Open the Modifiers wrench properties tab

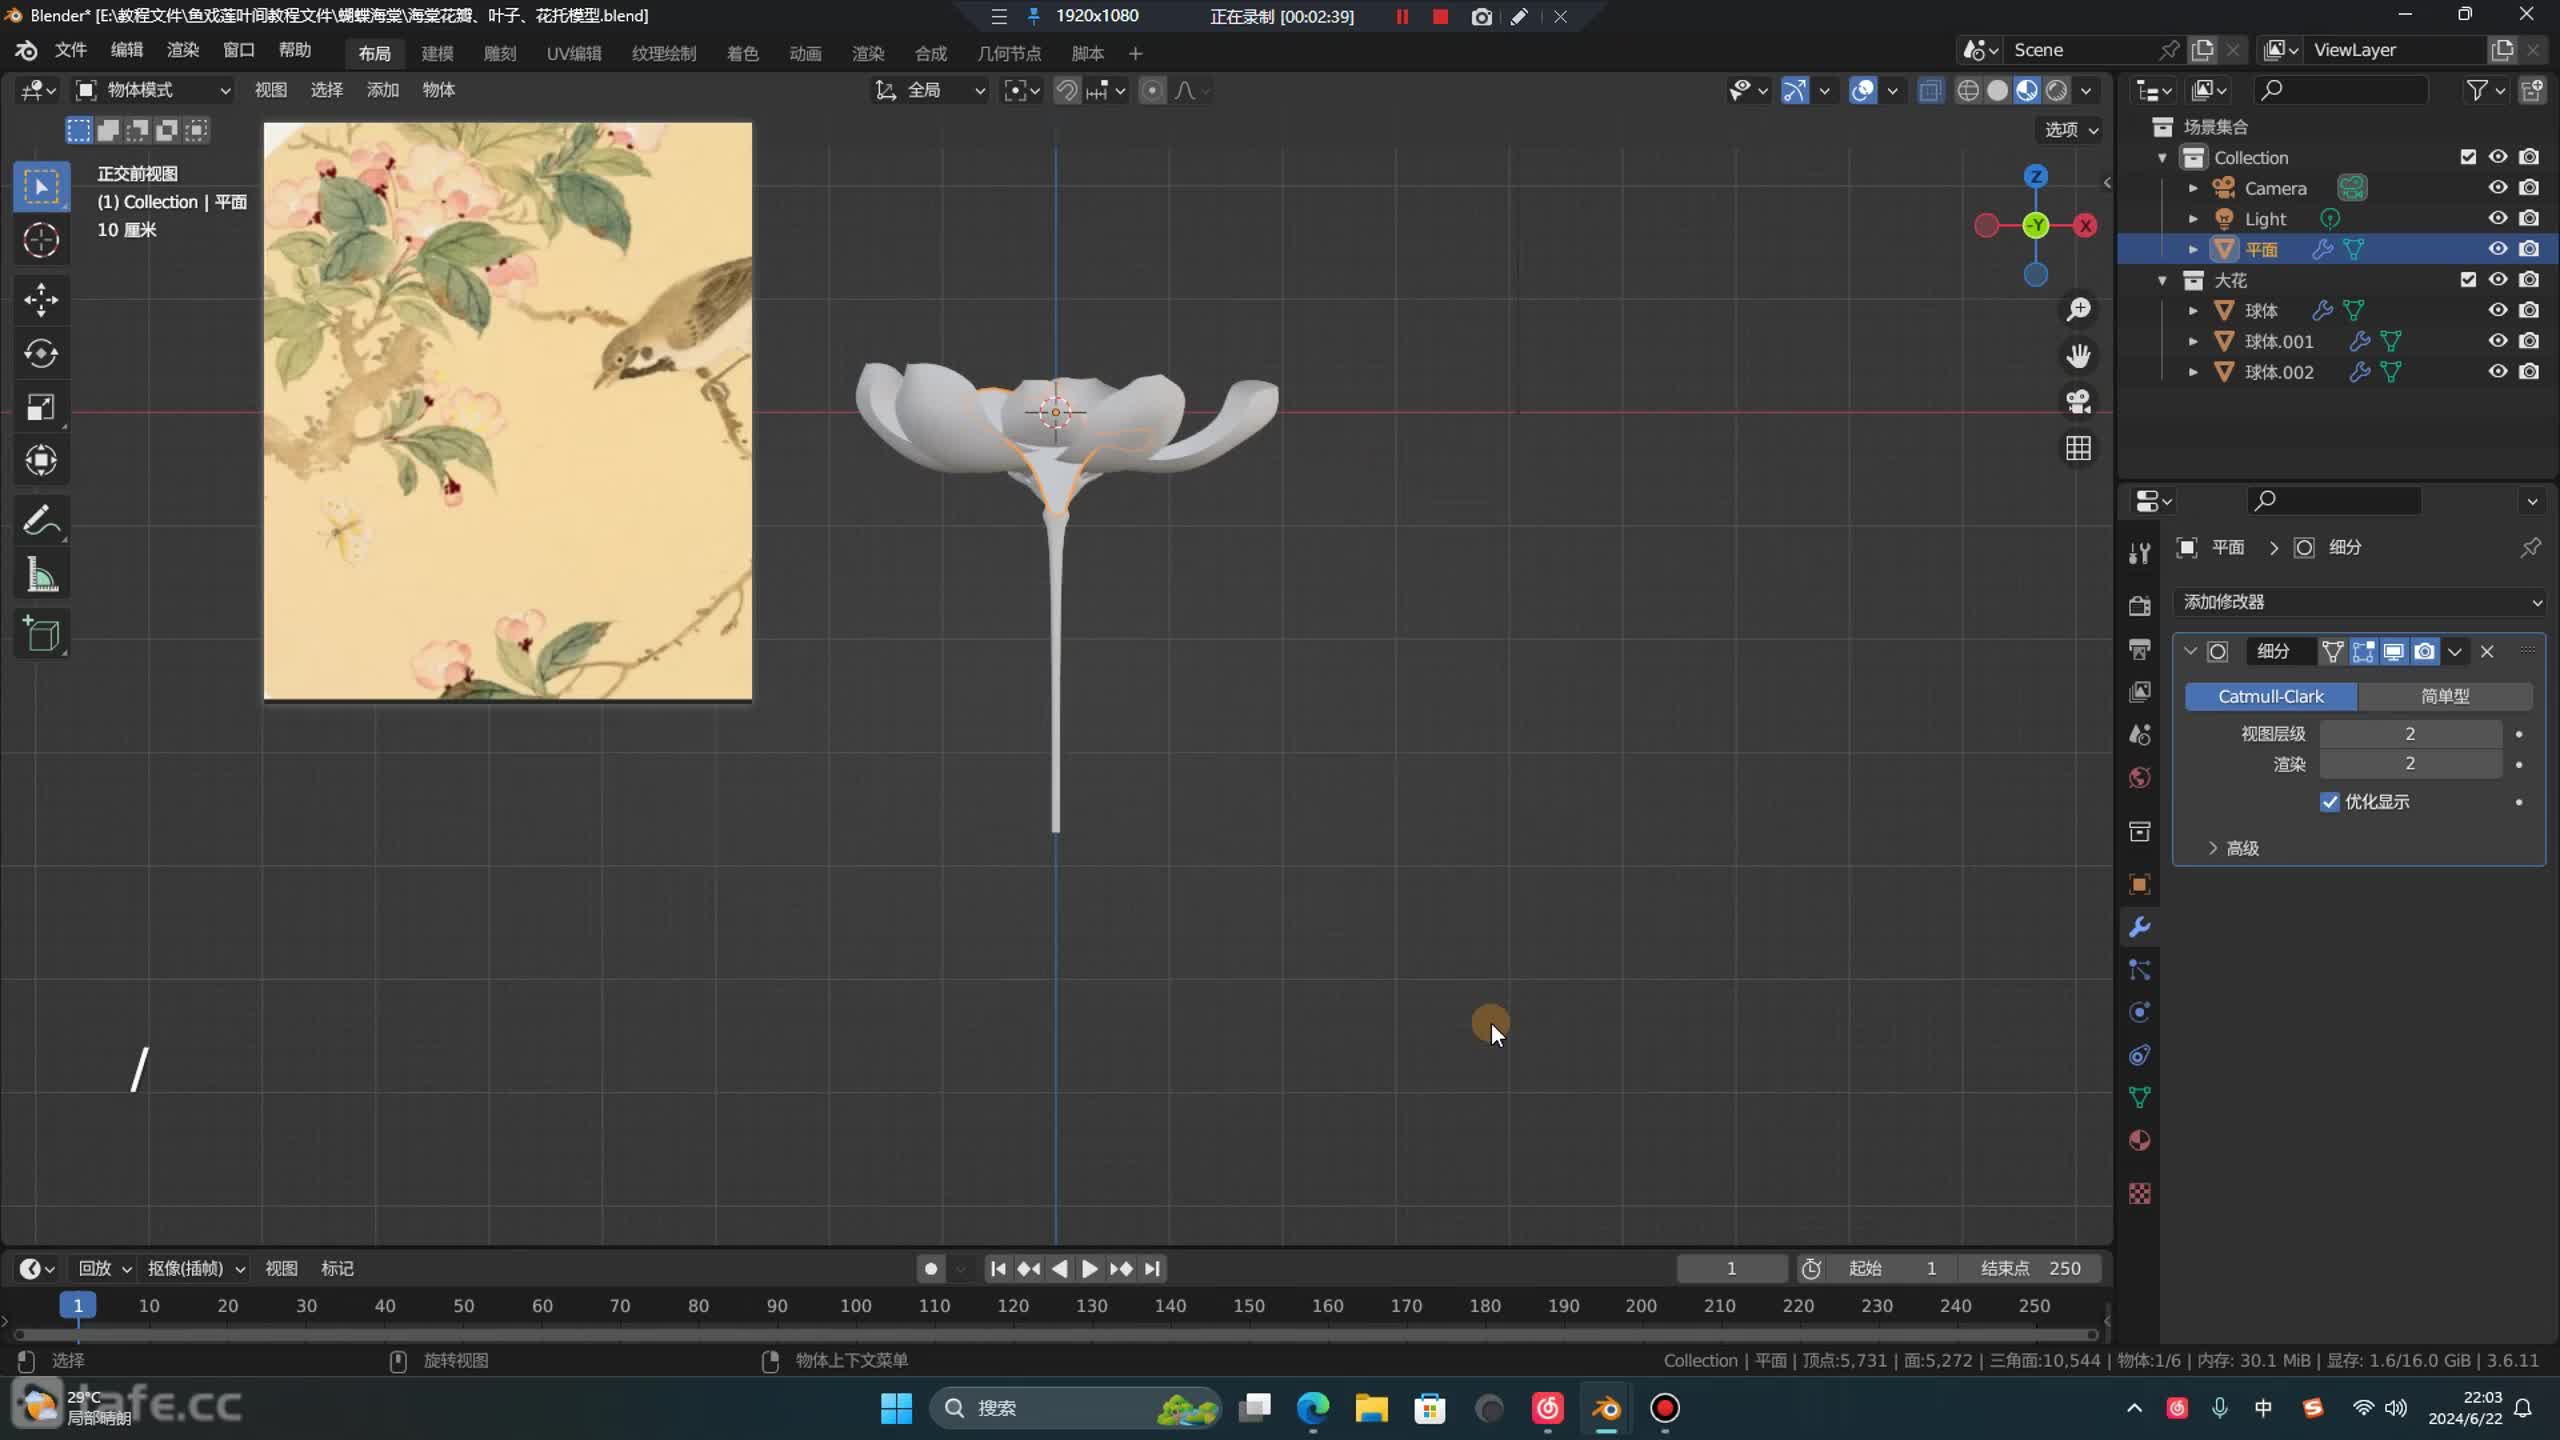2140,927
